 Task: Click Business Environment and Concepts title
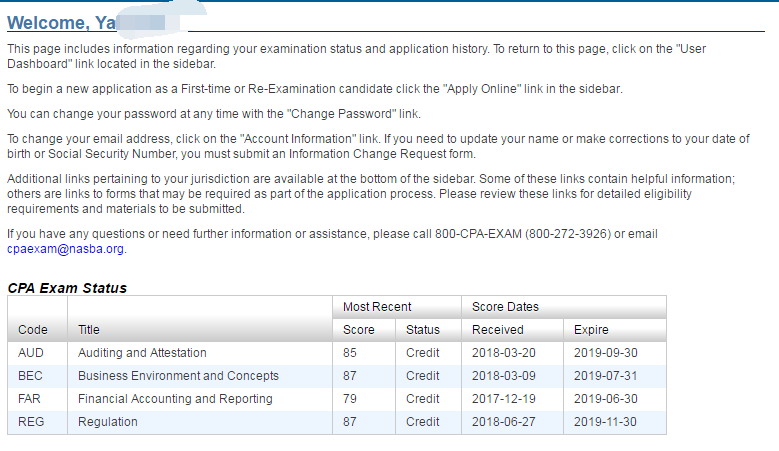tap(178, 376)
